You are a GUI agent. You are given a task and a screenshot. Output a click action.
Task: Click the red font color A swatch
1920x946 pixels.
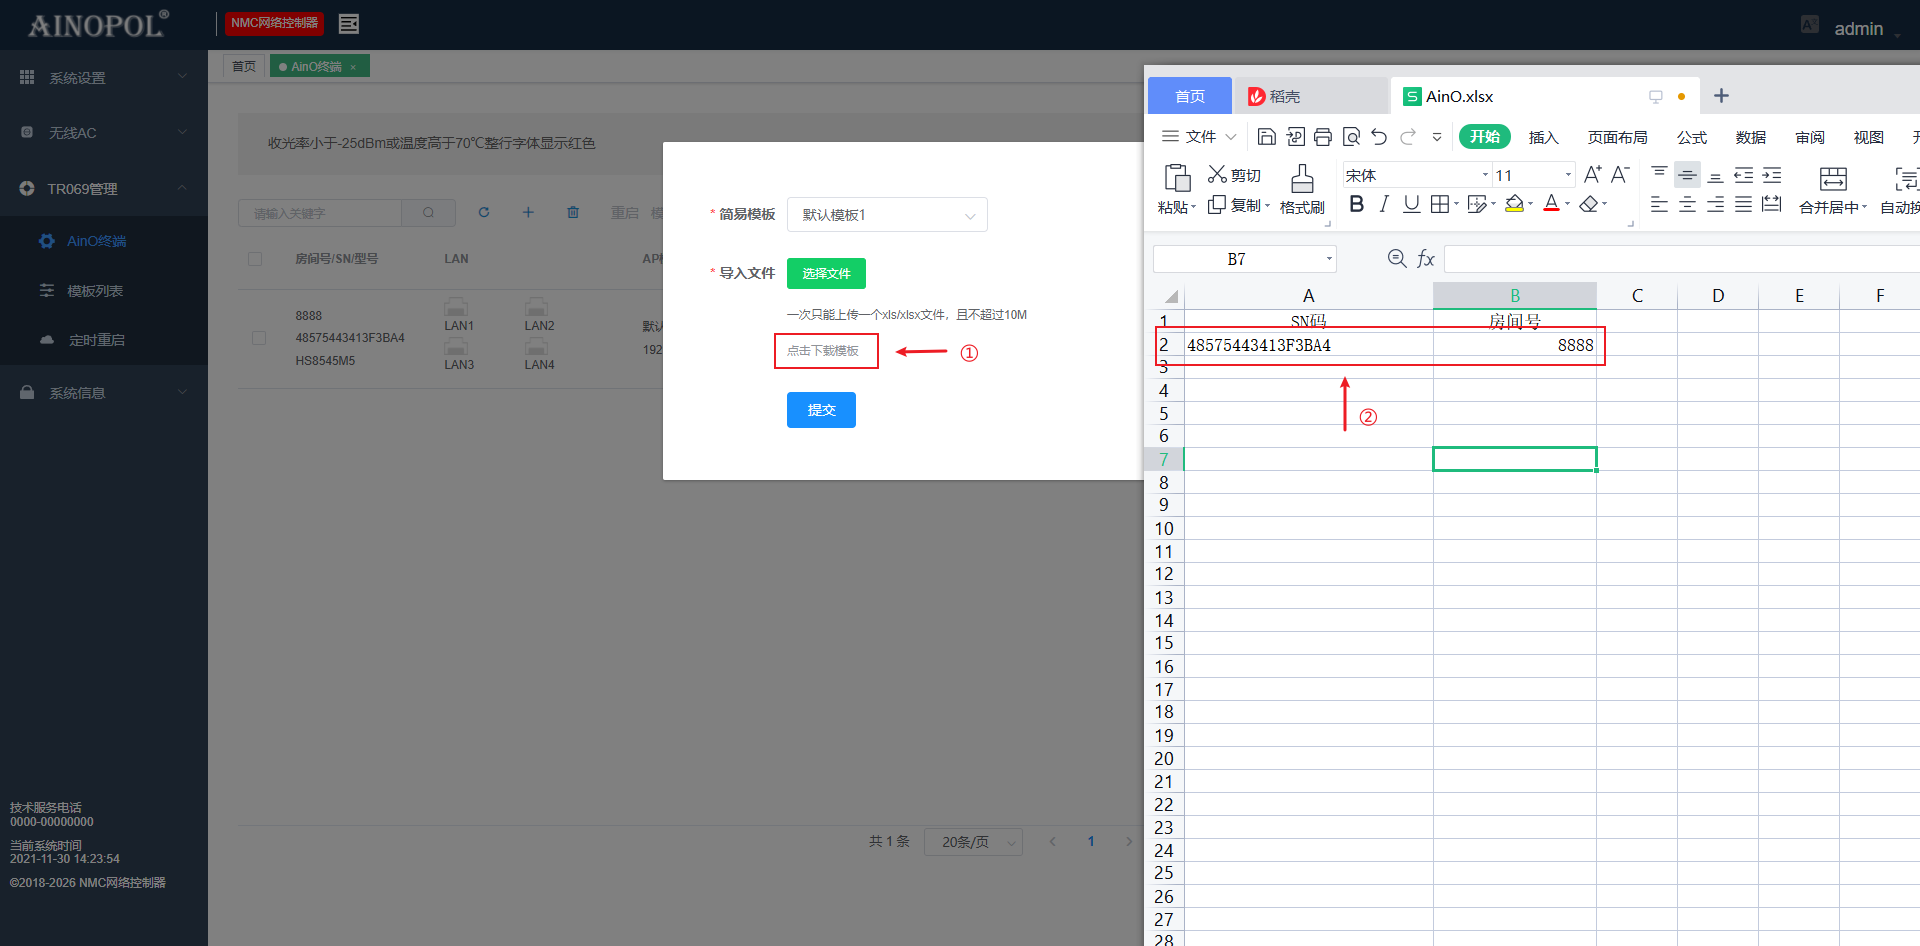tap(1551, 204)
